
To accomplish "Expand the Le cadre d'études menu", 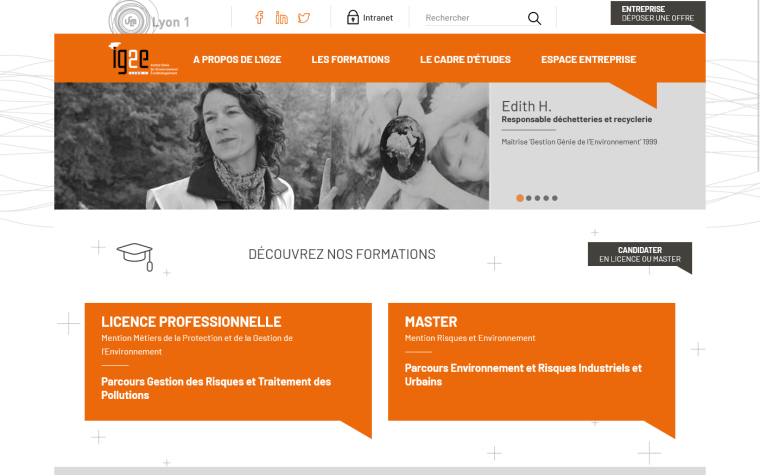I will click(x=465, y=60).
